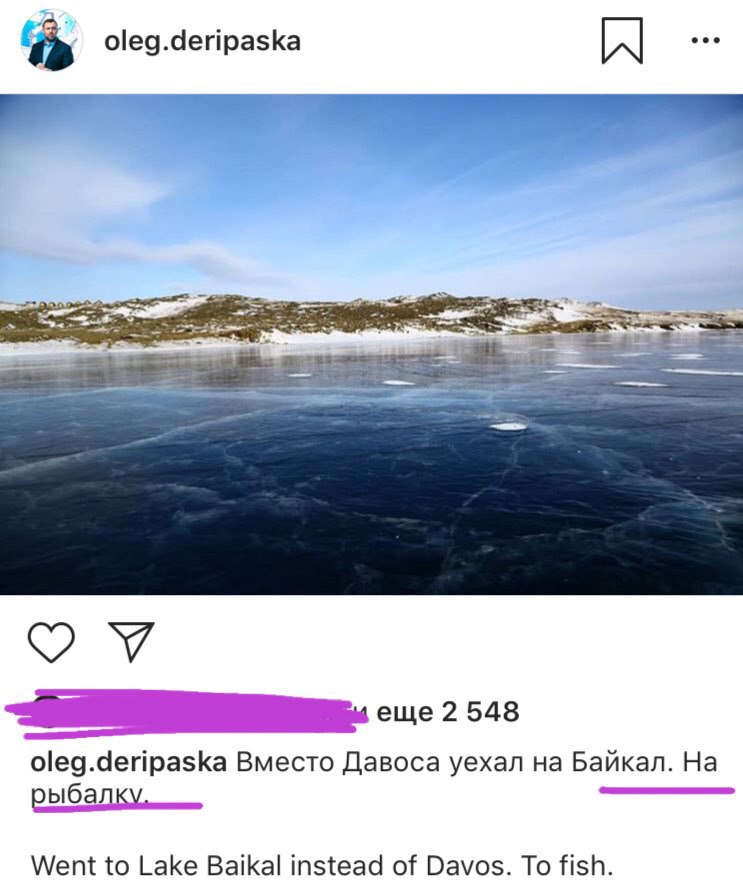Save the post with the bookmark icon
Screen dimensions: 743x882
click(622, 40)
